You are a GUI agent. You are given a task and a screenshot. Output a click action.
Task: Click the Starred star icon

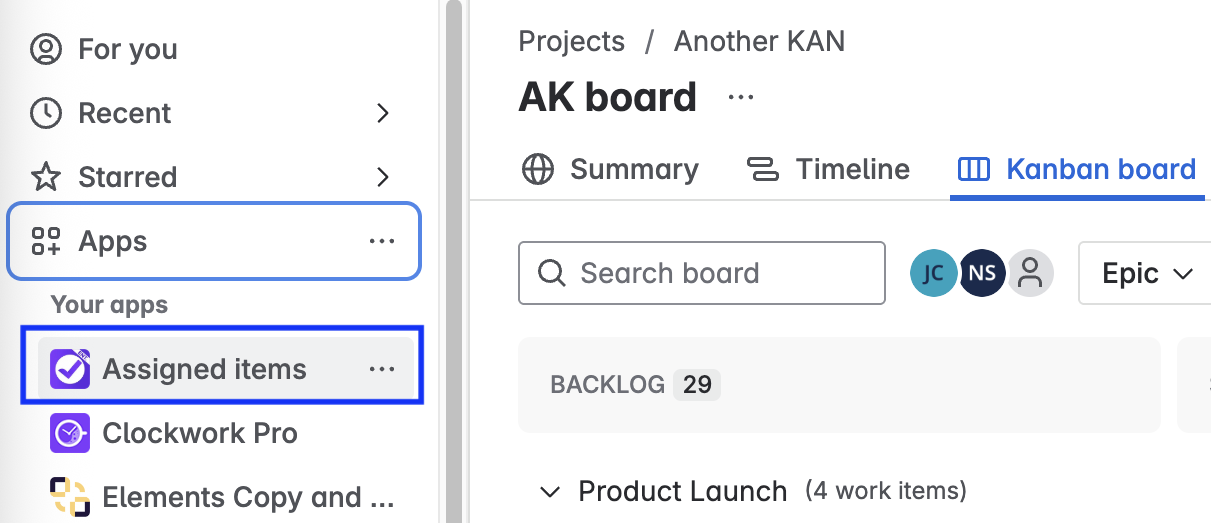(46, 177)
